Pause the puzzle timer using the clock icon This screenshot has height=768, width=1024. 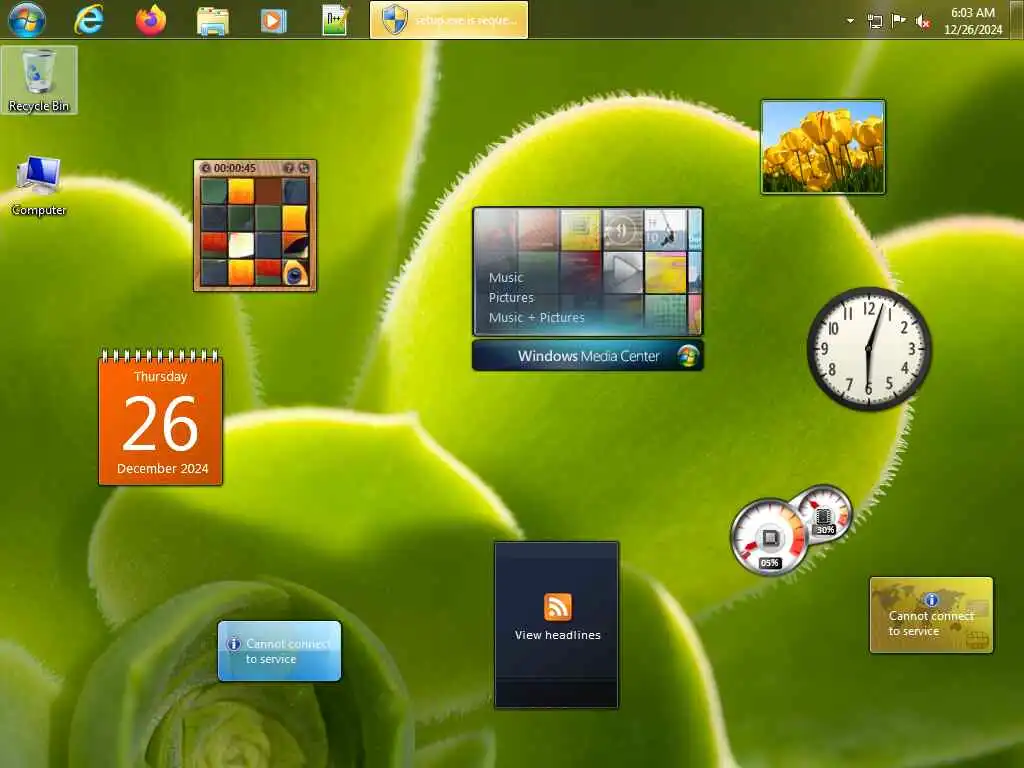pos(205,168)
